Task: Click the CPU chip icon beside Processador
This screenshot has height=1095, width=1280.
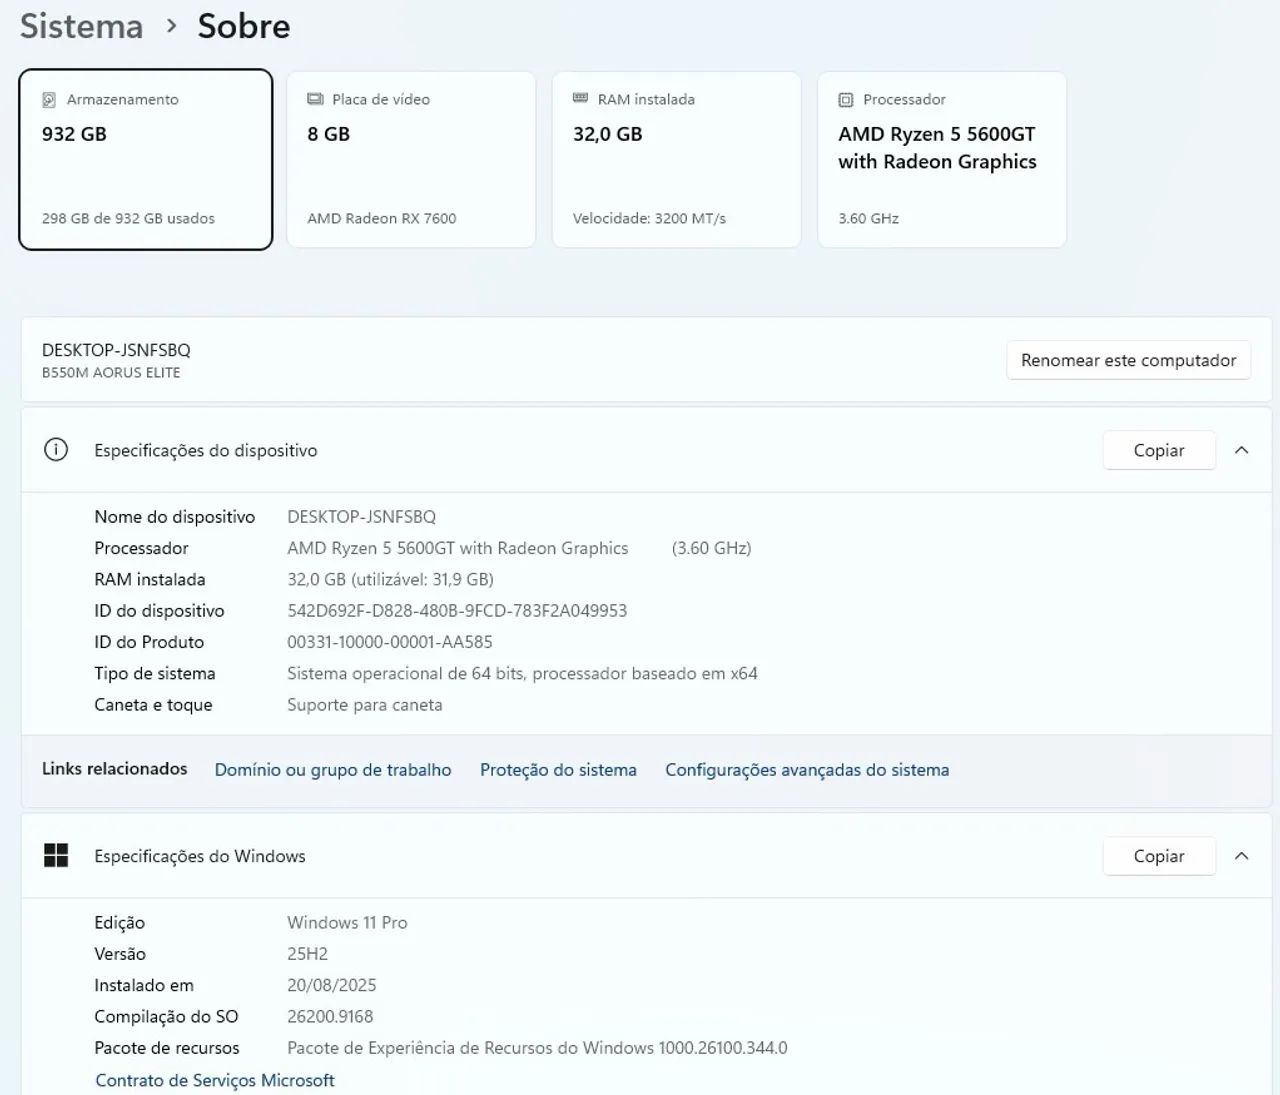Action: (x=846, y=100)
